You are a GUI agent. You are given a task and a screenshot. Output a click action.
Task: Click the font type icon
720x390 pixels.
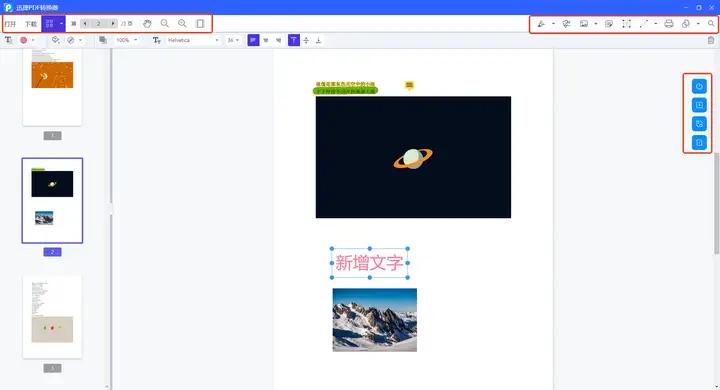[x=157, y=40]
